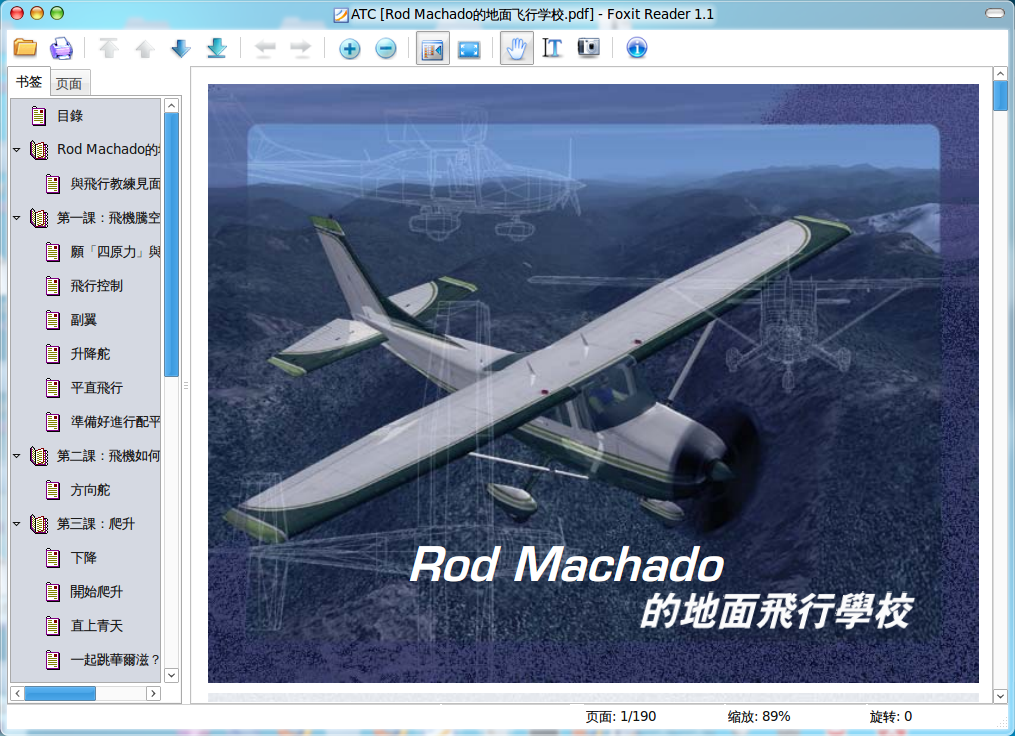The width and height of the screenshot is (1015, 736).
Task: Switch to fit-width view icon
Action: tap(469, 49)
